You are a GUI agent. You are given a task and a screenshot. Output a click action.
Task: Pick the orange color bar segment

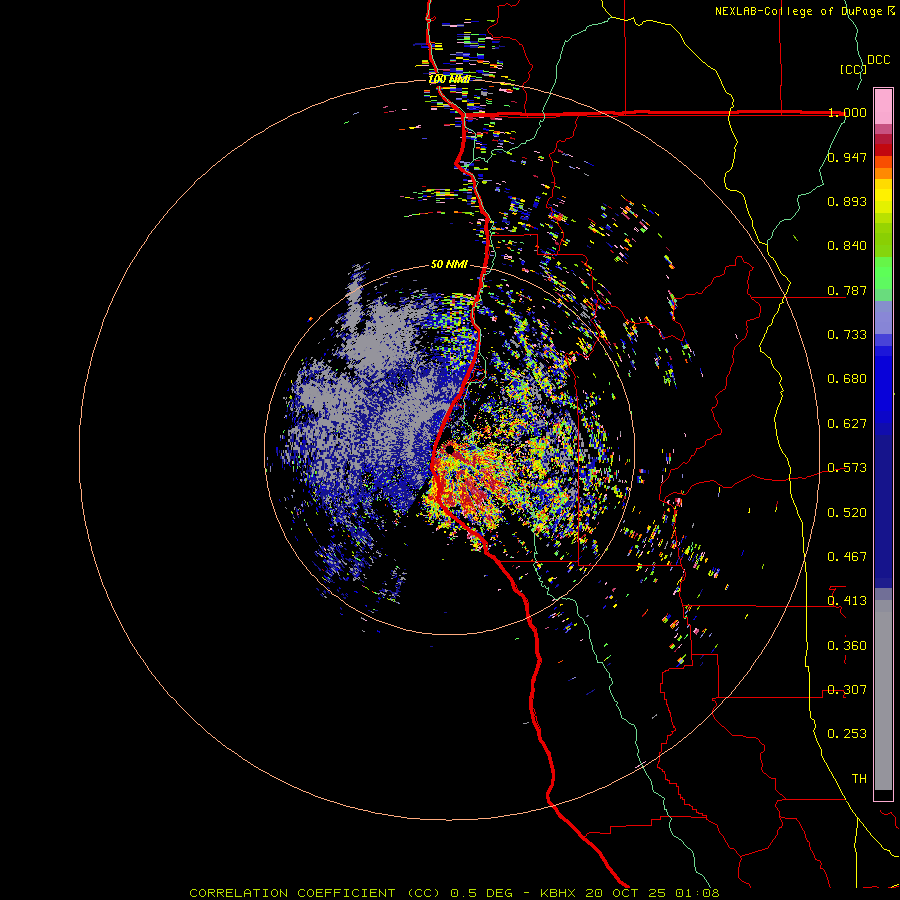click(883, 173)
